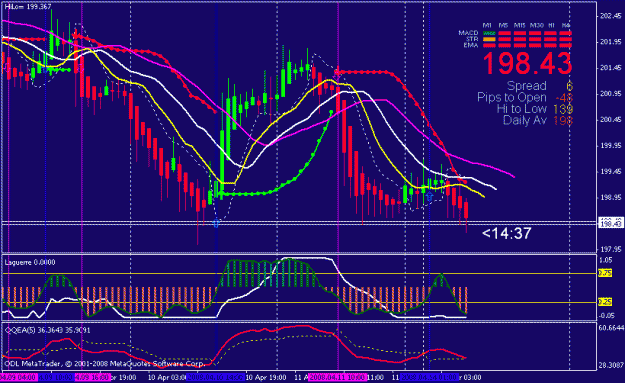
Task: Click the -0.05 Laguerre scale label
Action: (607, 316)
